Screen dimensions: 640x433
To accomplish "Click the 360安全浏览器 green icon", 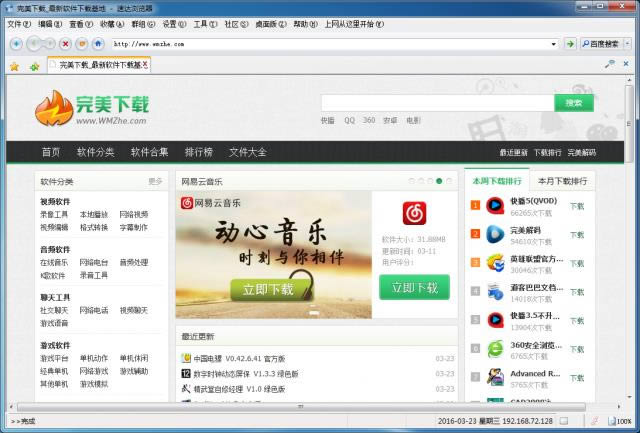I will point(495,349).
